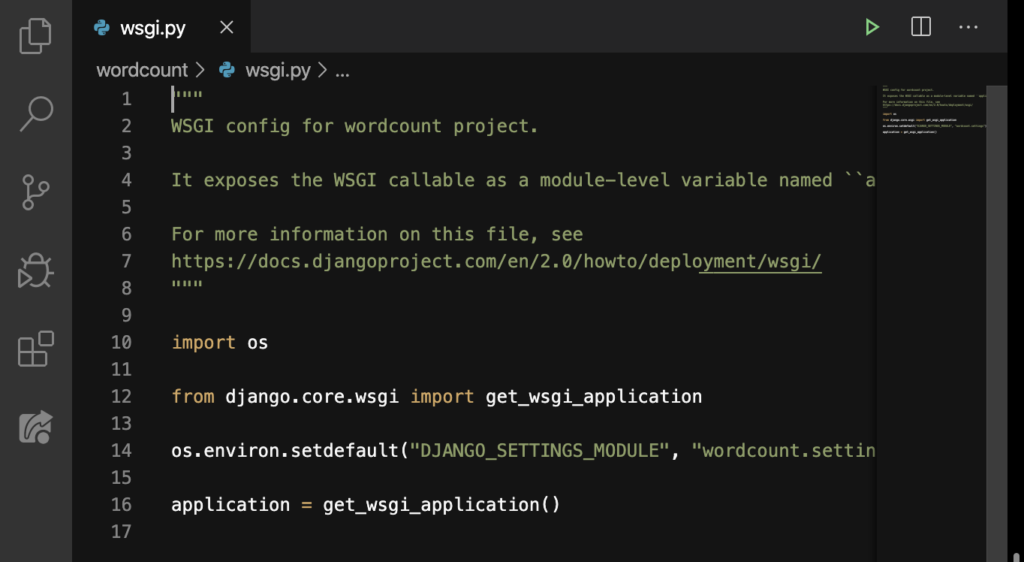Click get_wsgi_application() call on line 16

(441, 505)
